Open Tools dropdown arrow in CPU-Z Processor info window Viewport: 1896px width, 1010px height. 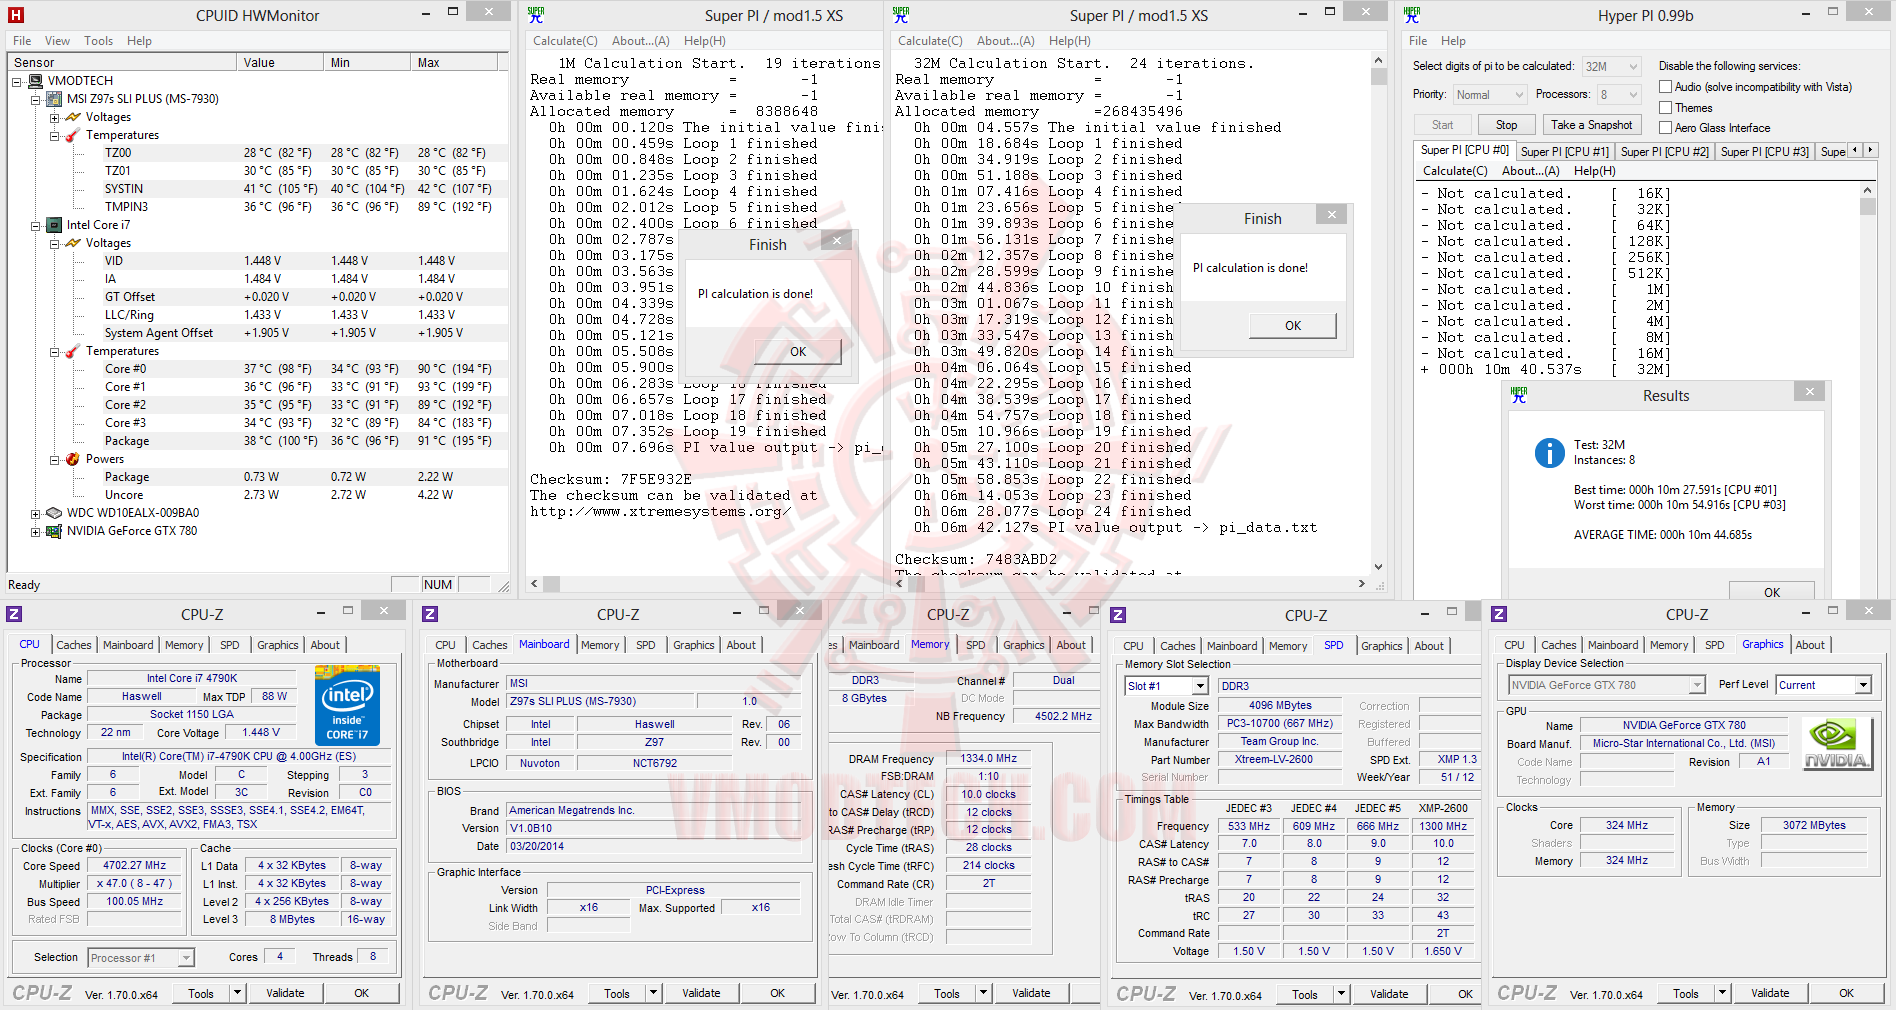[237, 993]
